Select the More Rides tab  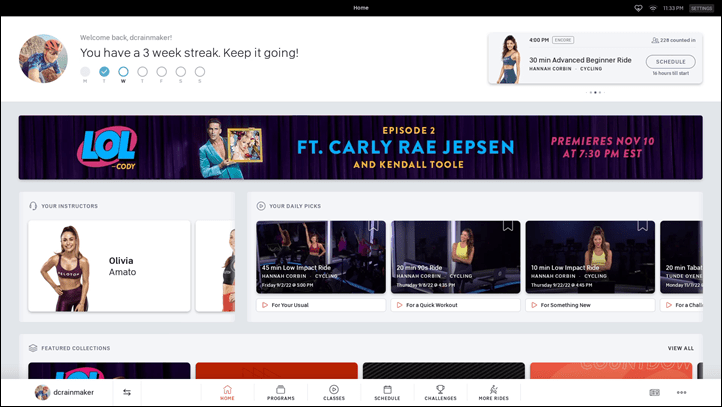click(494, 392)
